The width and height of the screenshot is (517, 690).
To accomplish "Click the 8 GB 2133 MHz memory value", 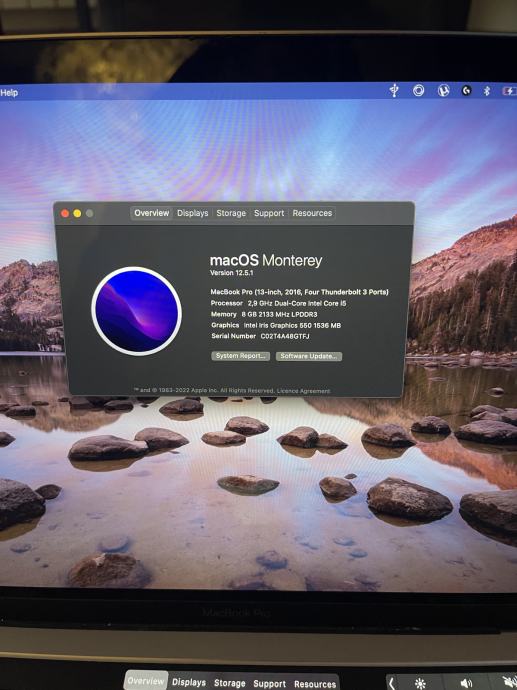I will (x=279, y=314).
